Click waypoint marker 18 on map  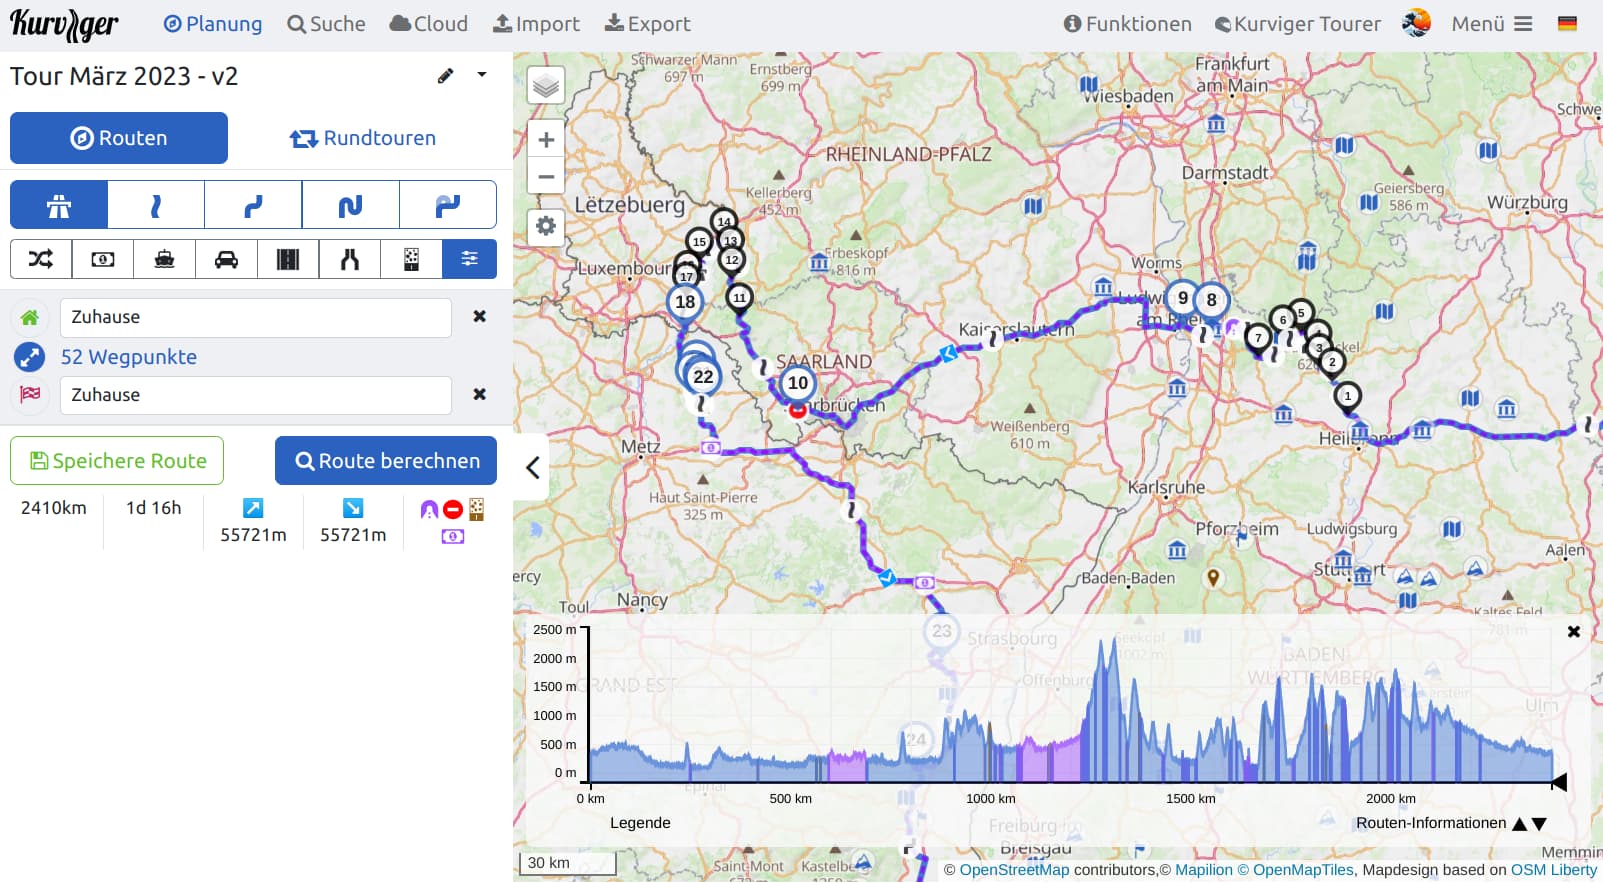(685, 302)
